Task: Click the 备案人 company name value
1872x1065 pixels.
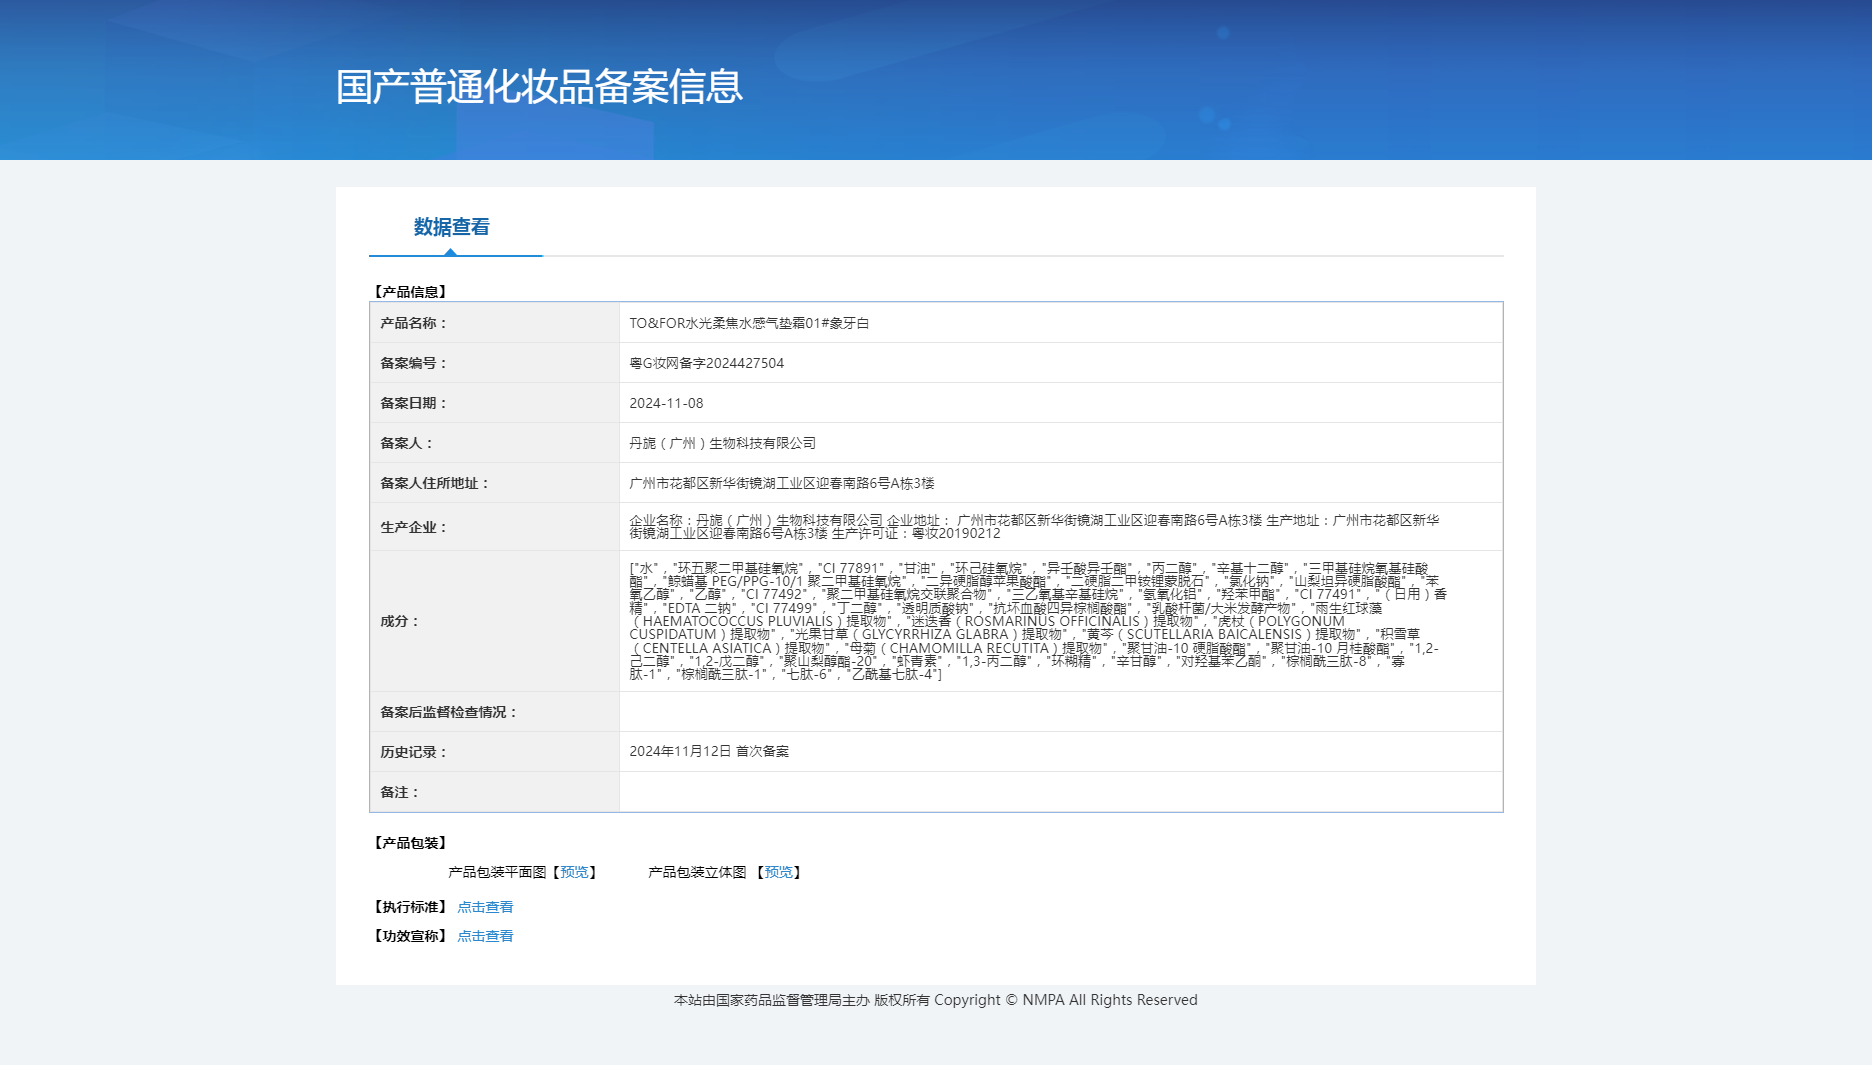Action: (722, 444)
